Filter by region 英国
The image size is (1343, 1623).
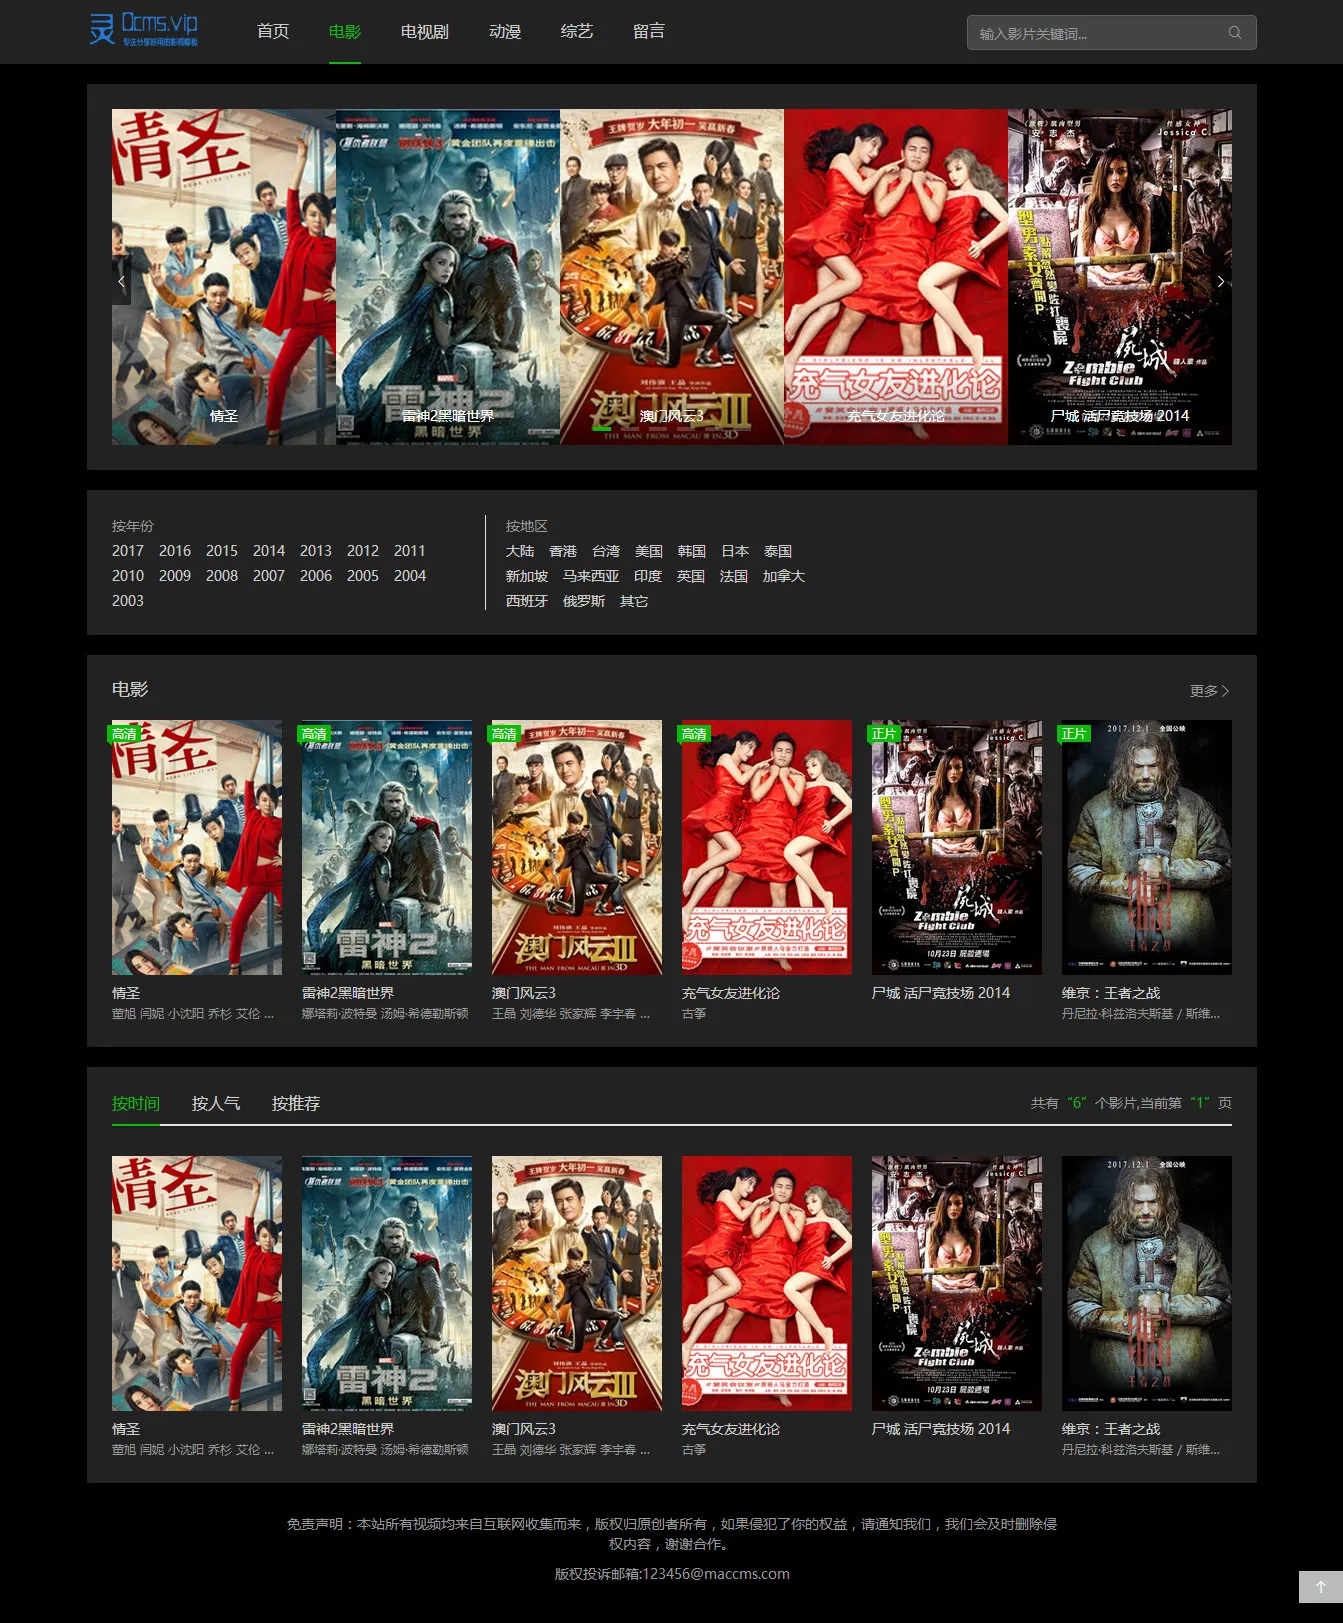pyautogui.click(x=691, y=576)
